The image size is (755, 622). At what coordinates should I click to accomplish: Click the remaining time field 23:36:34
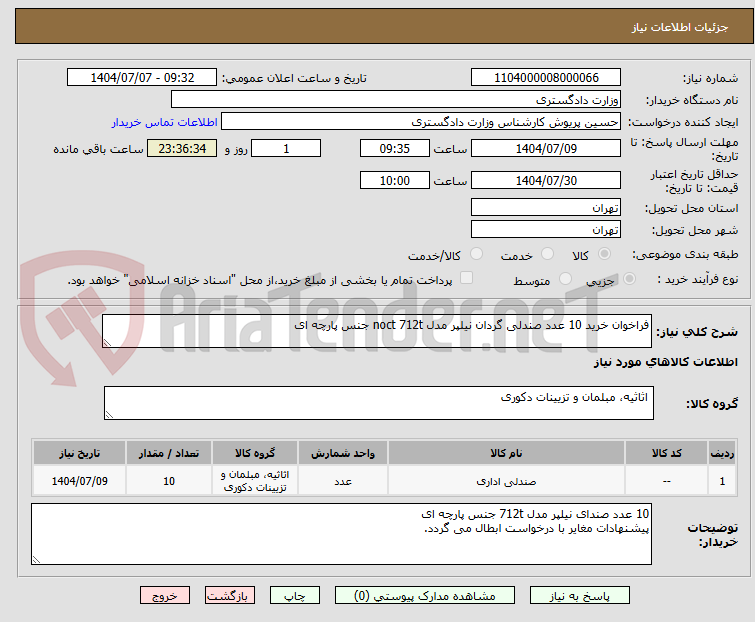click(182, 148)
